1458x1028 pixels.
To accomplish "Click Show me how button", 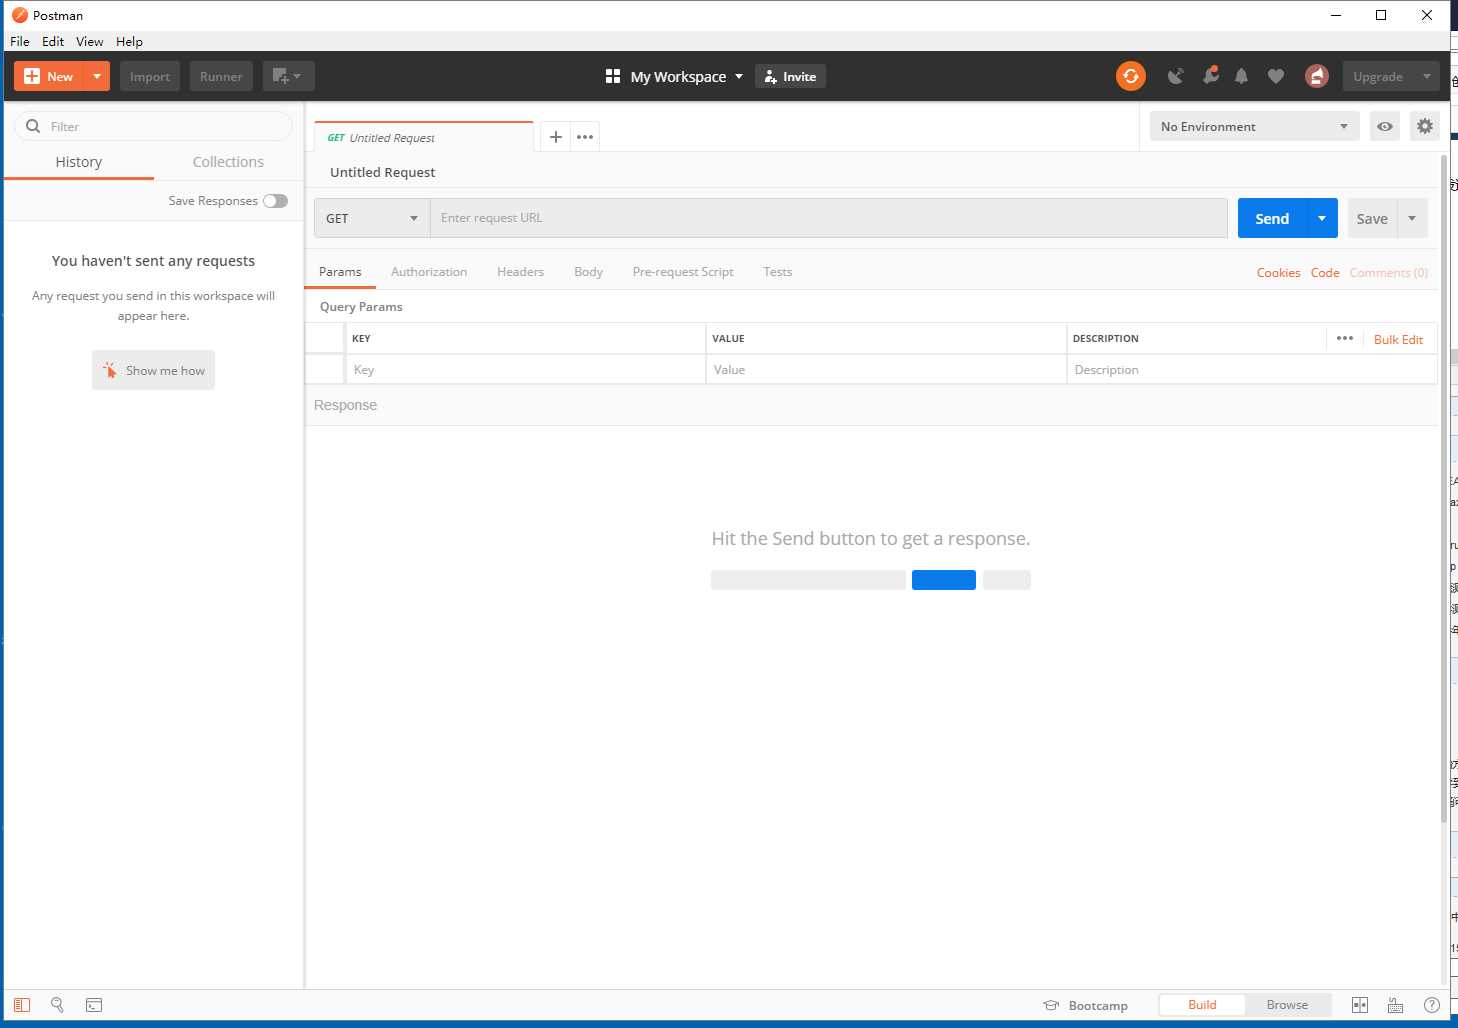I will (153, 370).
